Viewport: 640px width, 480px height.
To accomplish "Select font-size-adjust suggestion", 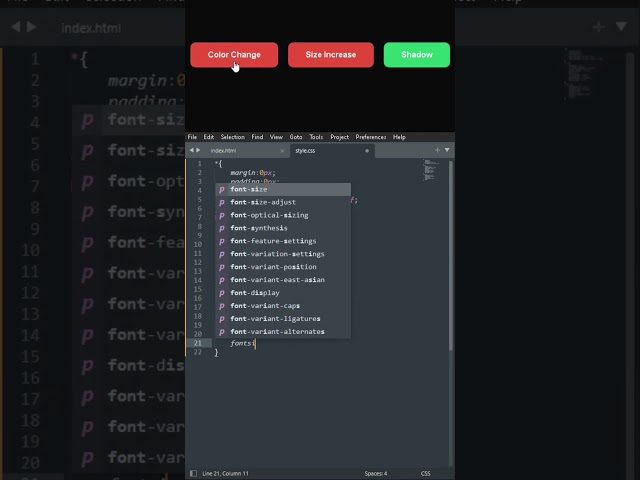I will pos(283,202).
